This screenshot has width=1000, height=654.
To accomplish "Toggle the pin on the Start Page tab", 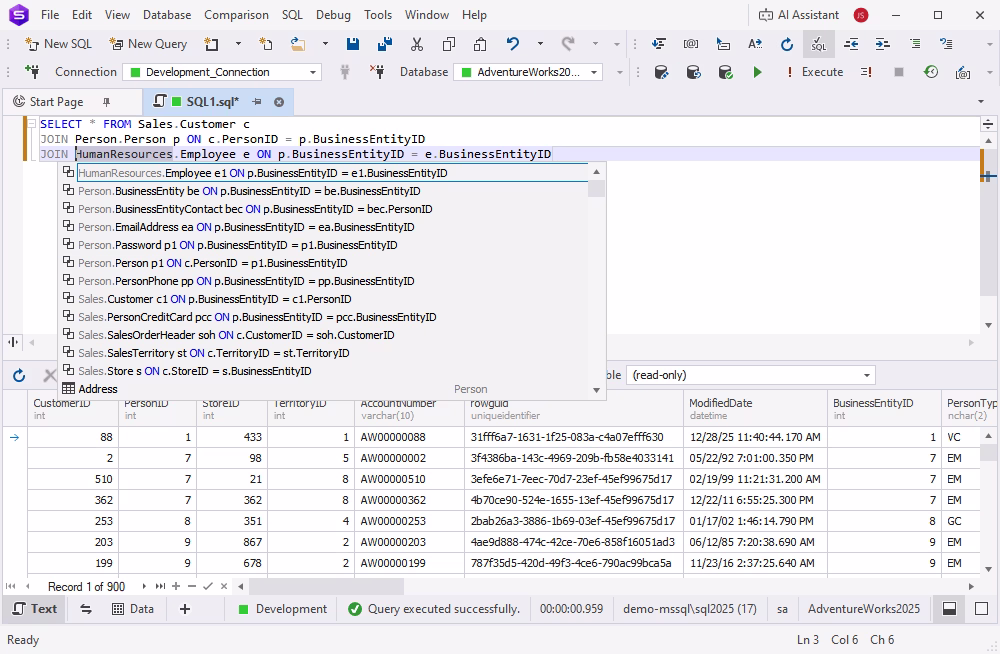I will [107, 102].
